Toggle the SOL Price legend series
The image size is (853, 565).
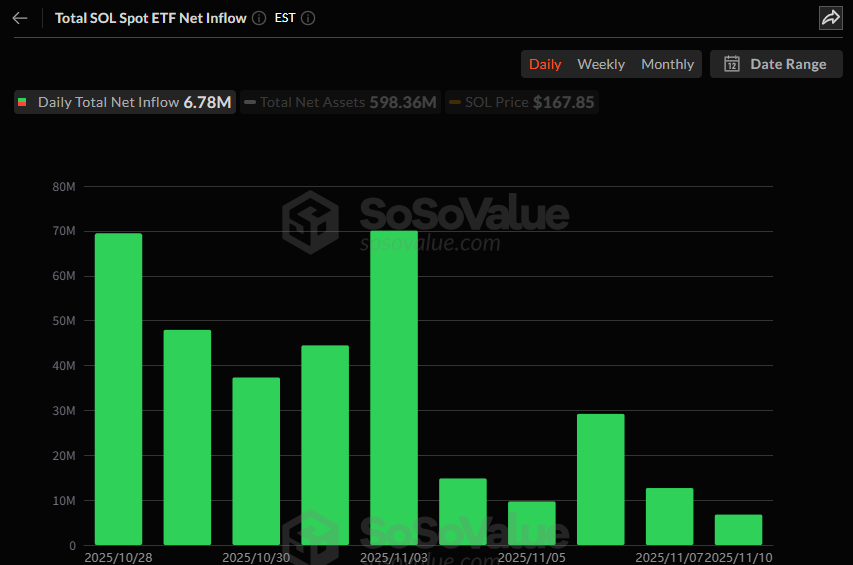pyautogui.click(x=521, y=102)
